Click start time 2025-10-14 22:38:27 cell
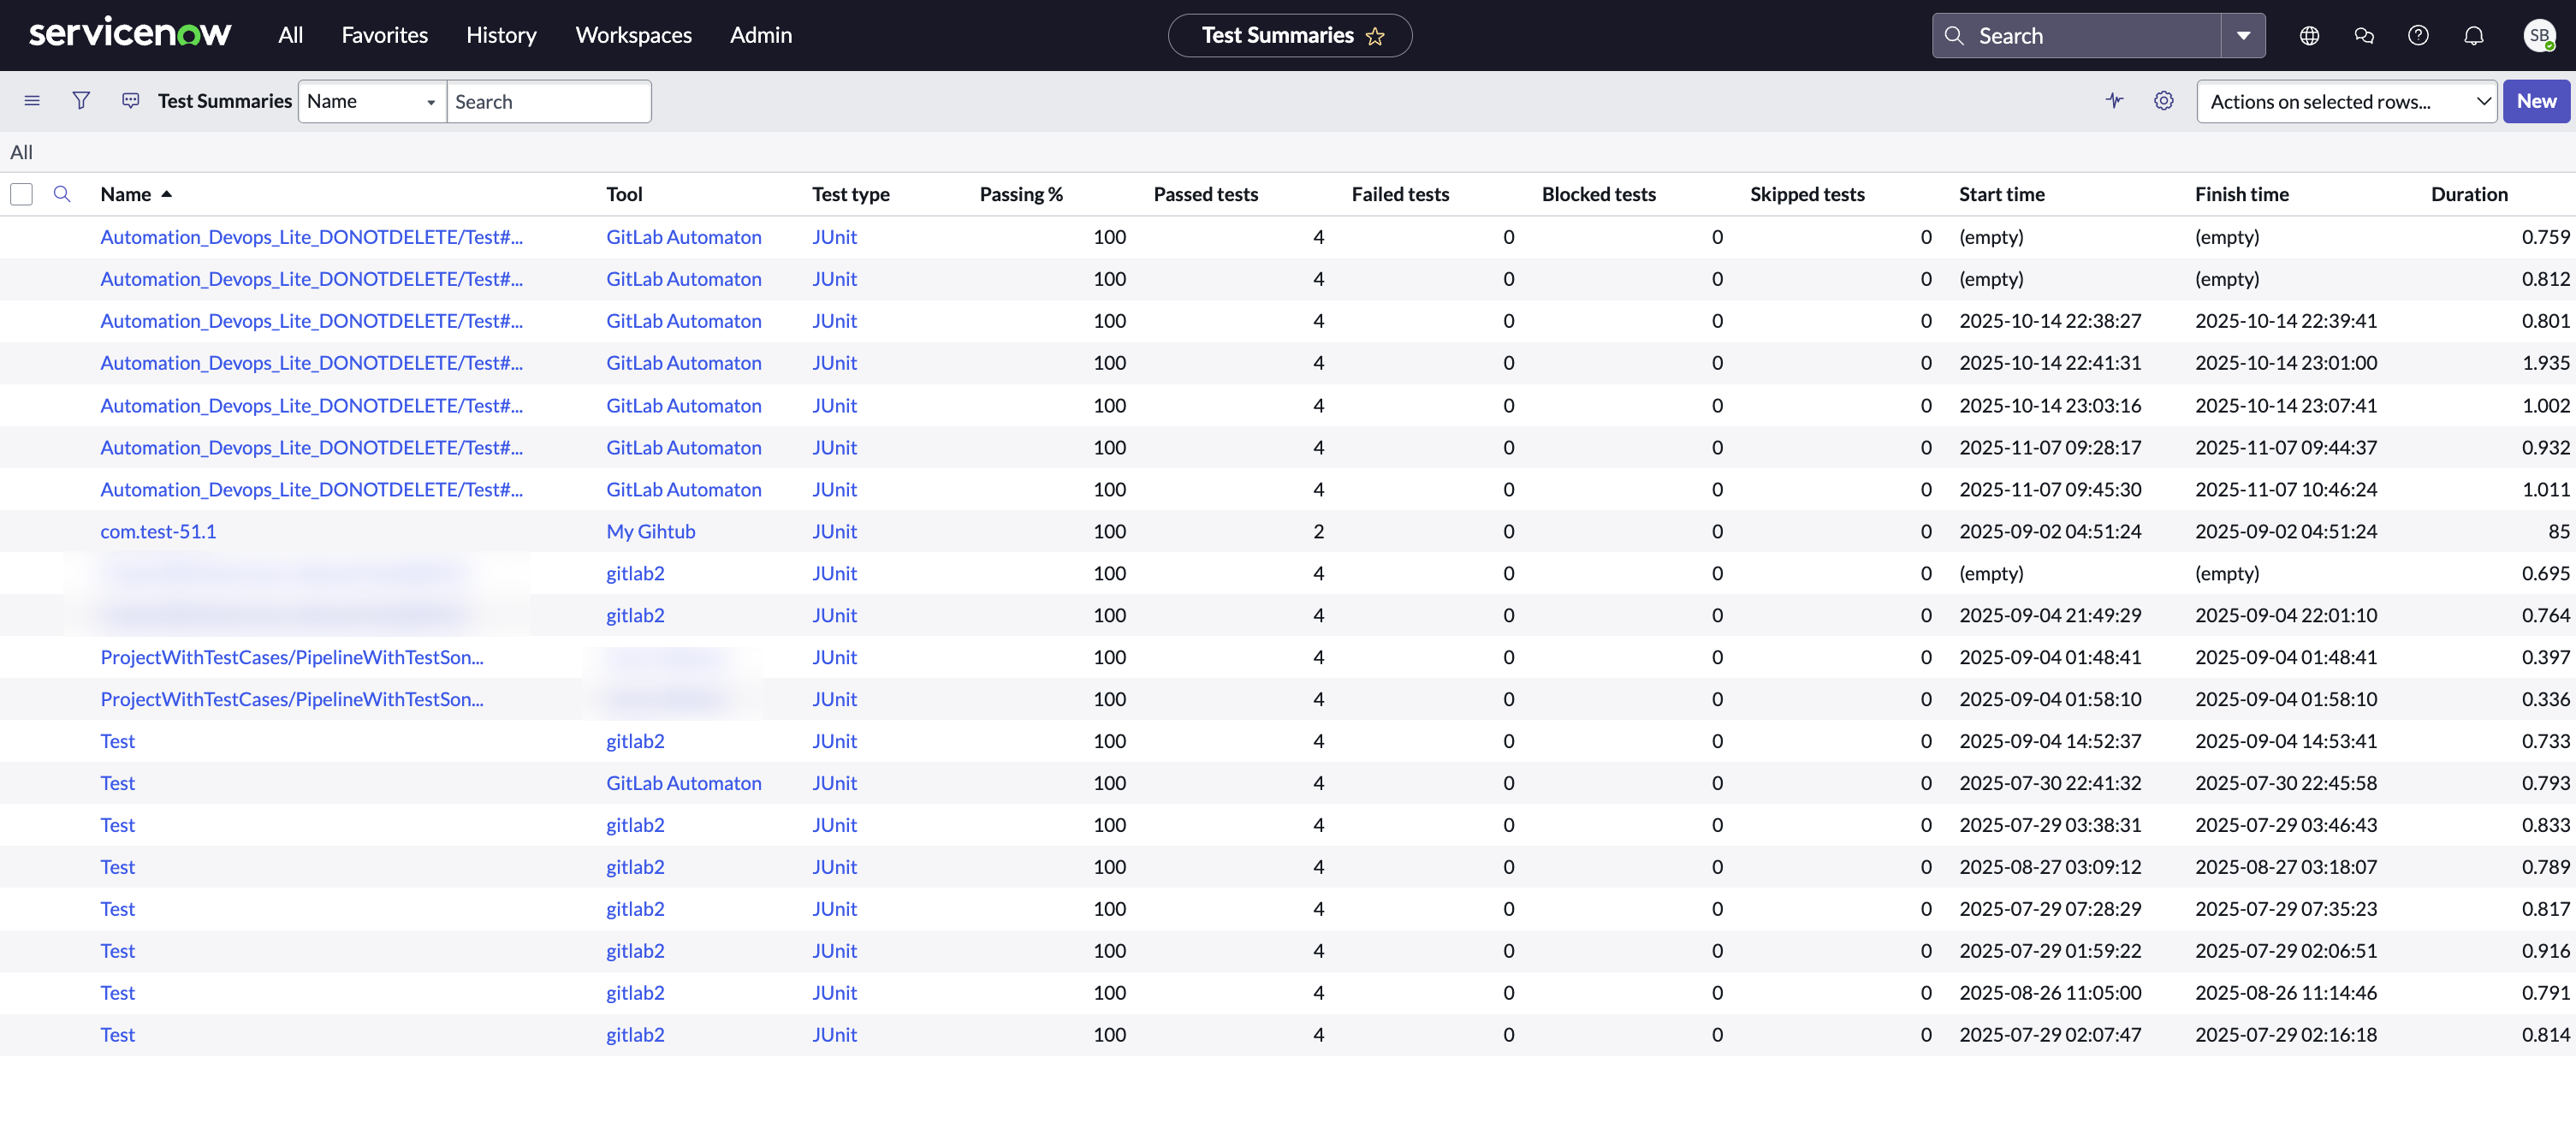This screenshot has width=2576, height=1123. click(2050, 321)
